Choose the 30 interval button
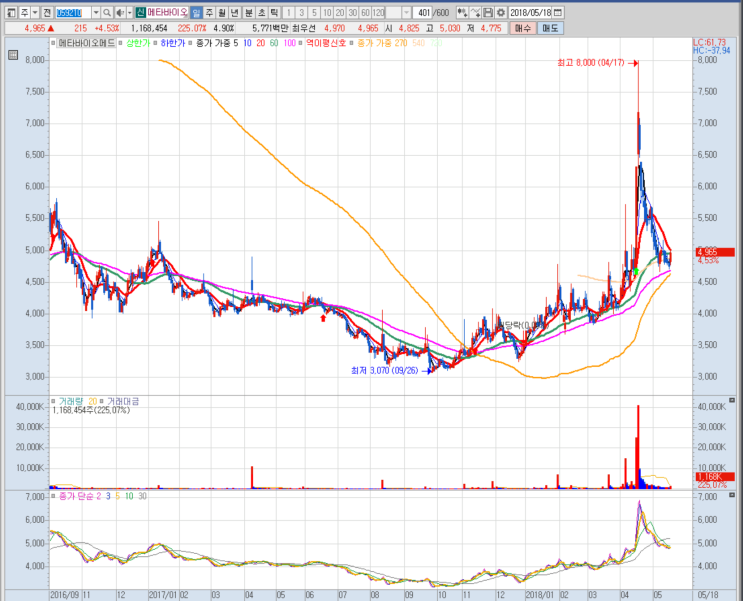Screen dimensions: 743x601 [353, 13]
